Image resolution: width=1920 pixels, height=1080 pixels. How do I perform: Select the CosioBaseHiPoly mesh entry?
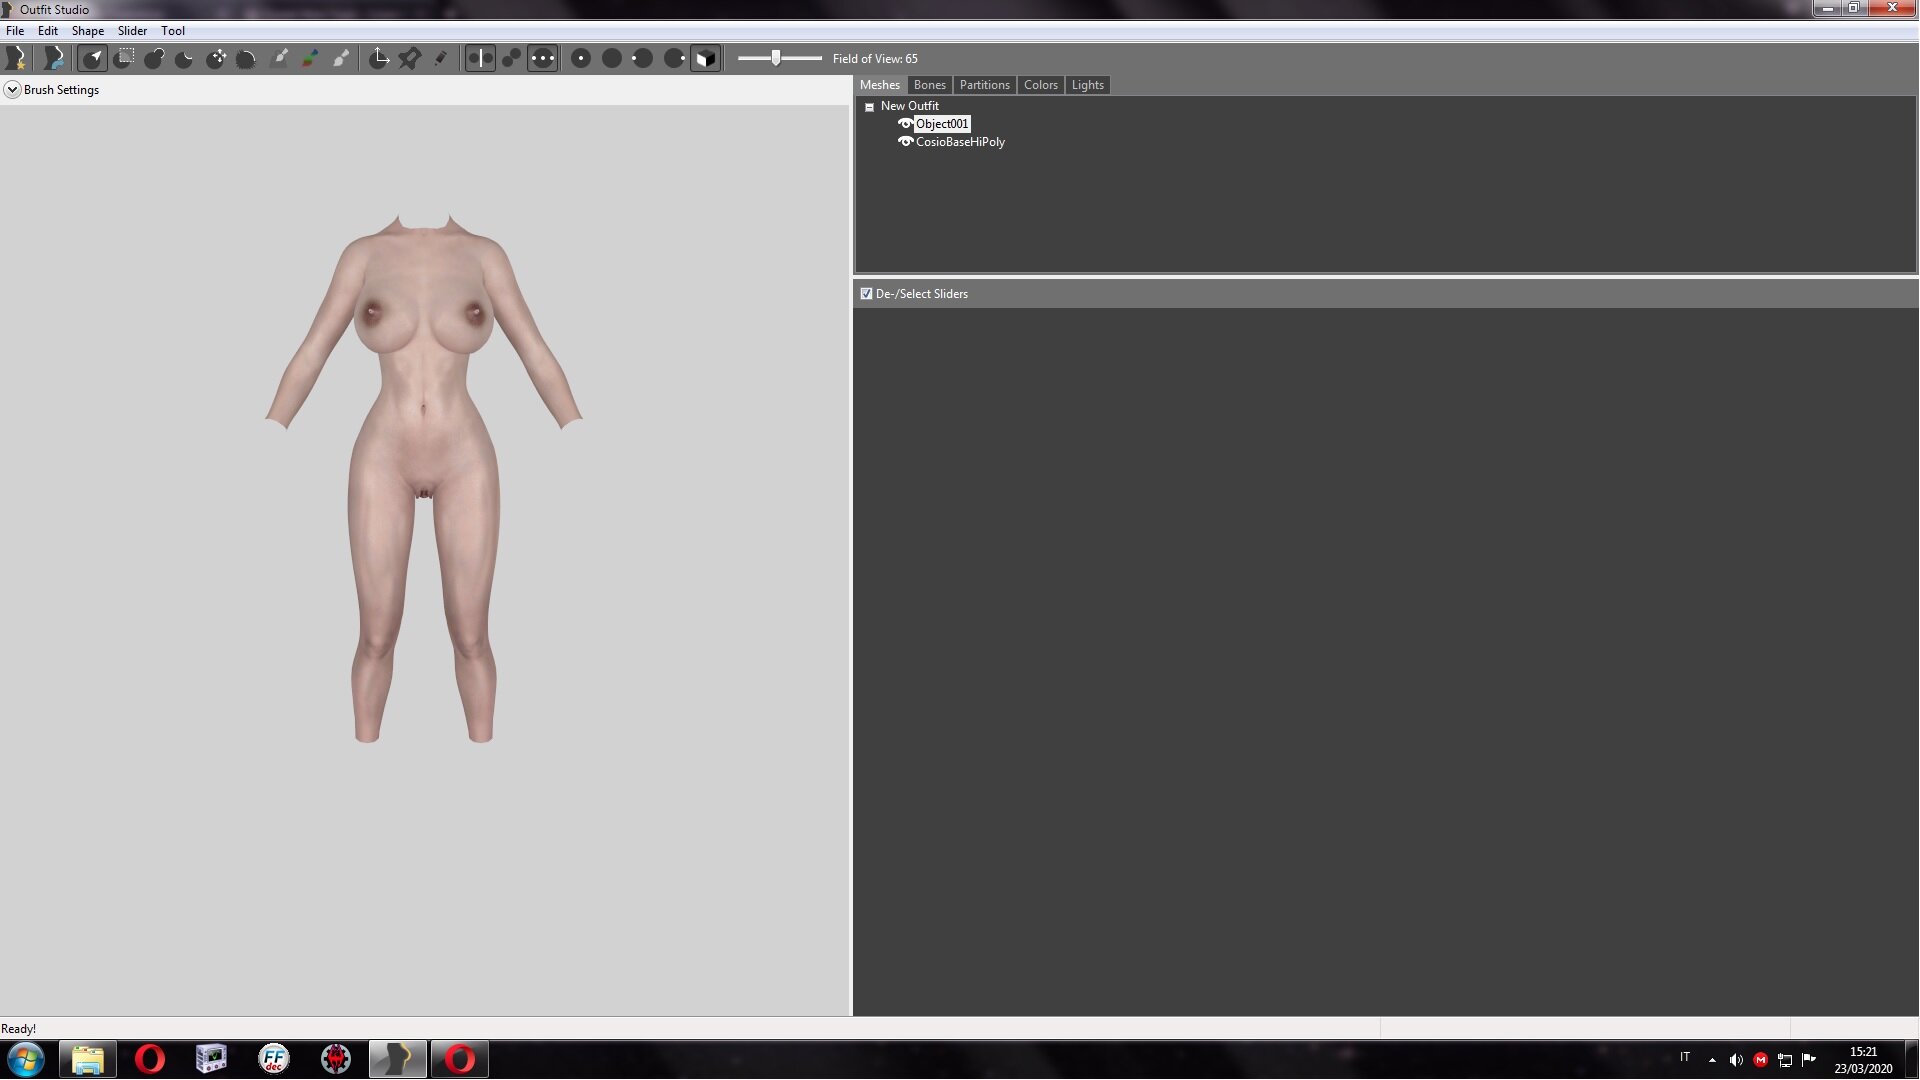coord(960,142)
